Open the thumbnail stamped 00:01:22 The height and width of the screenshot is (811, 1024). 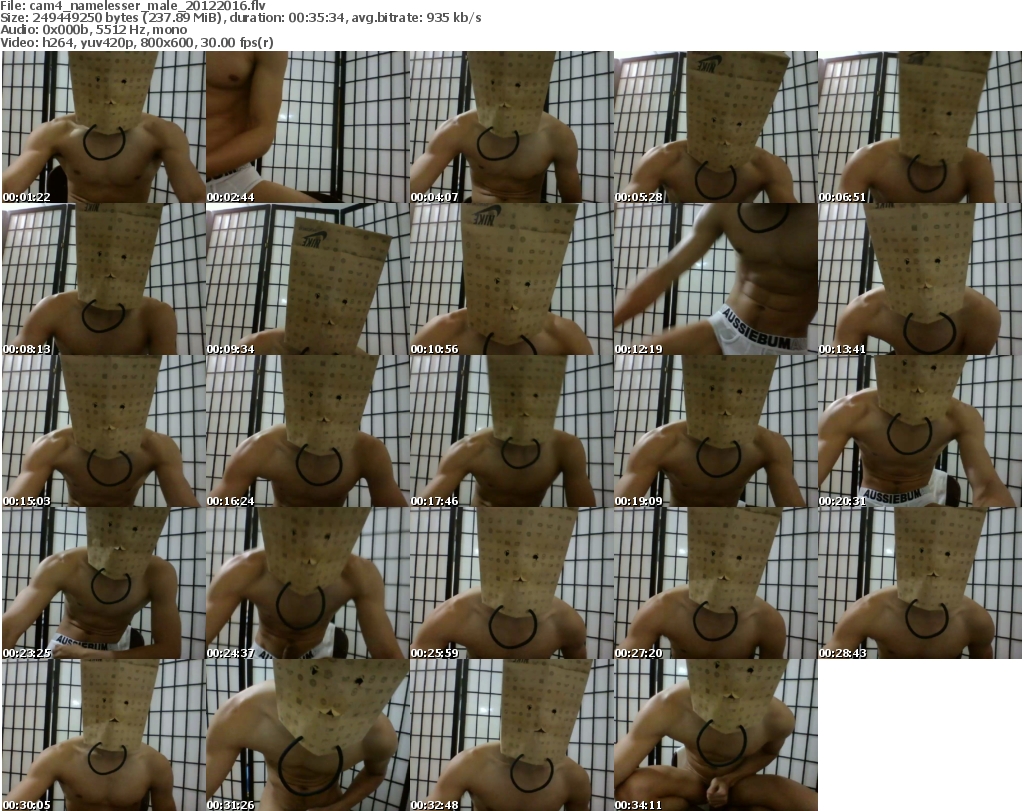[x=104, y=127]
